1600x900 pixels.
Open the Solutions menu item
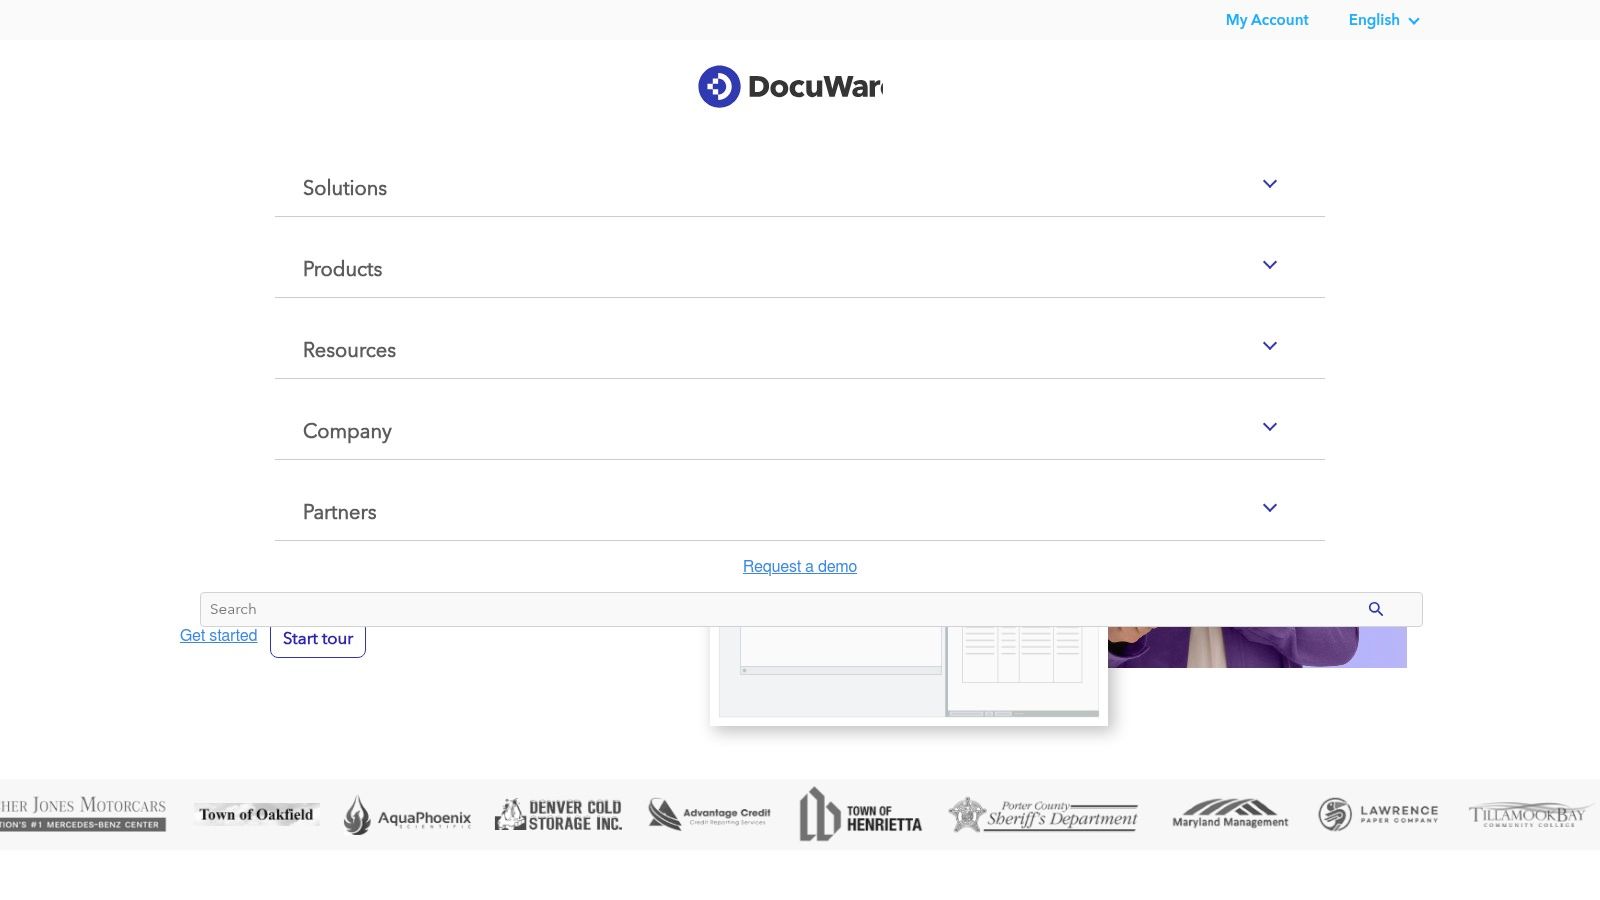(345, 188)
